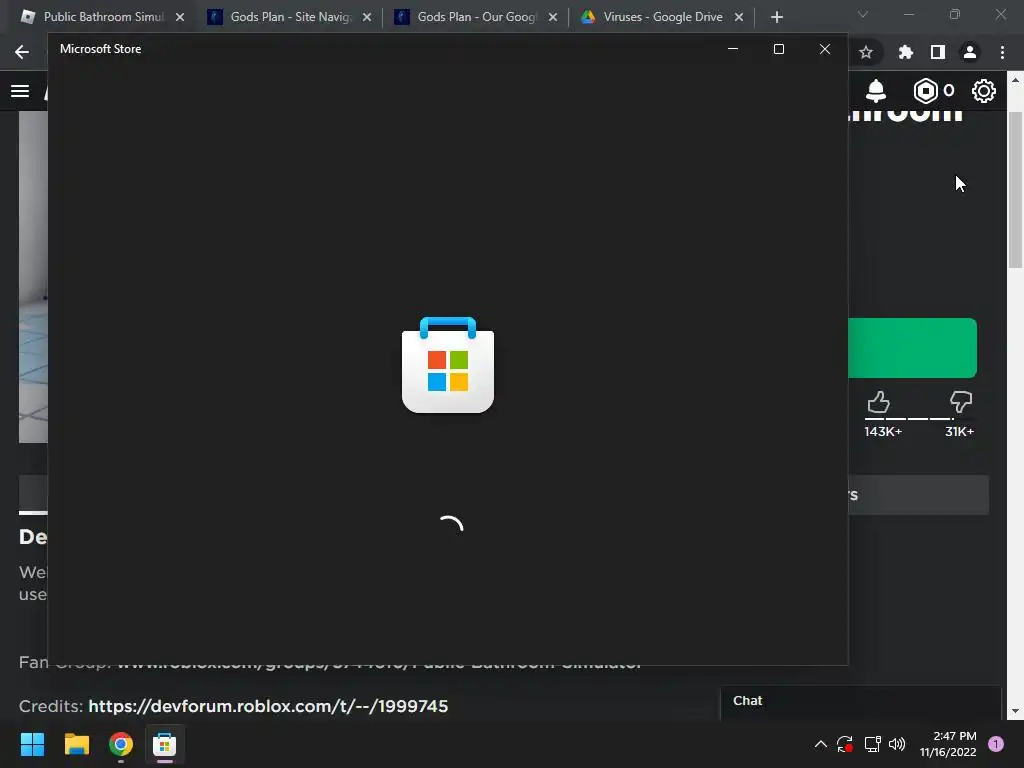Open a new Chrome tab

point(776,17)
